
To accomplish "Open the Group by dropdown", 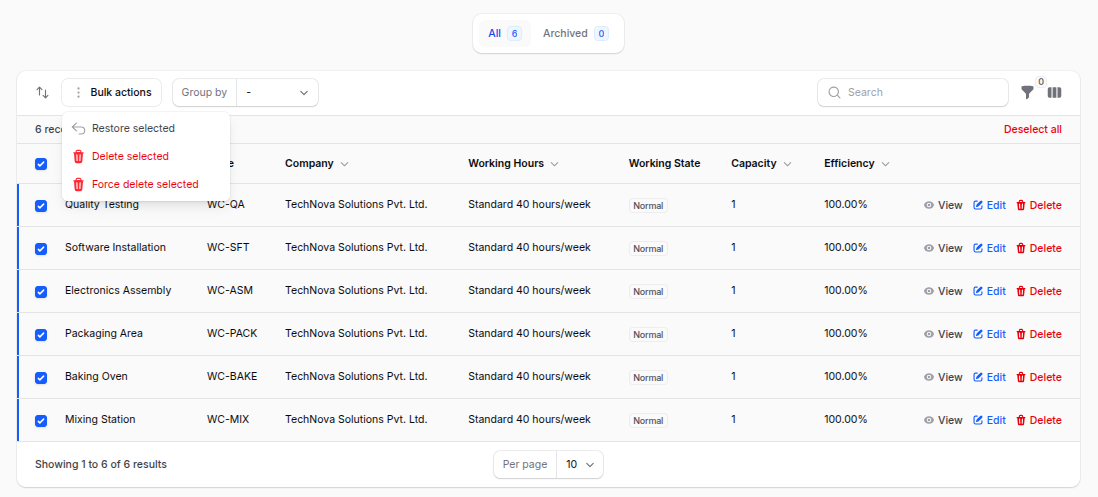I will (x=277, y=92).
